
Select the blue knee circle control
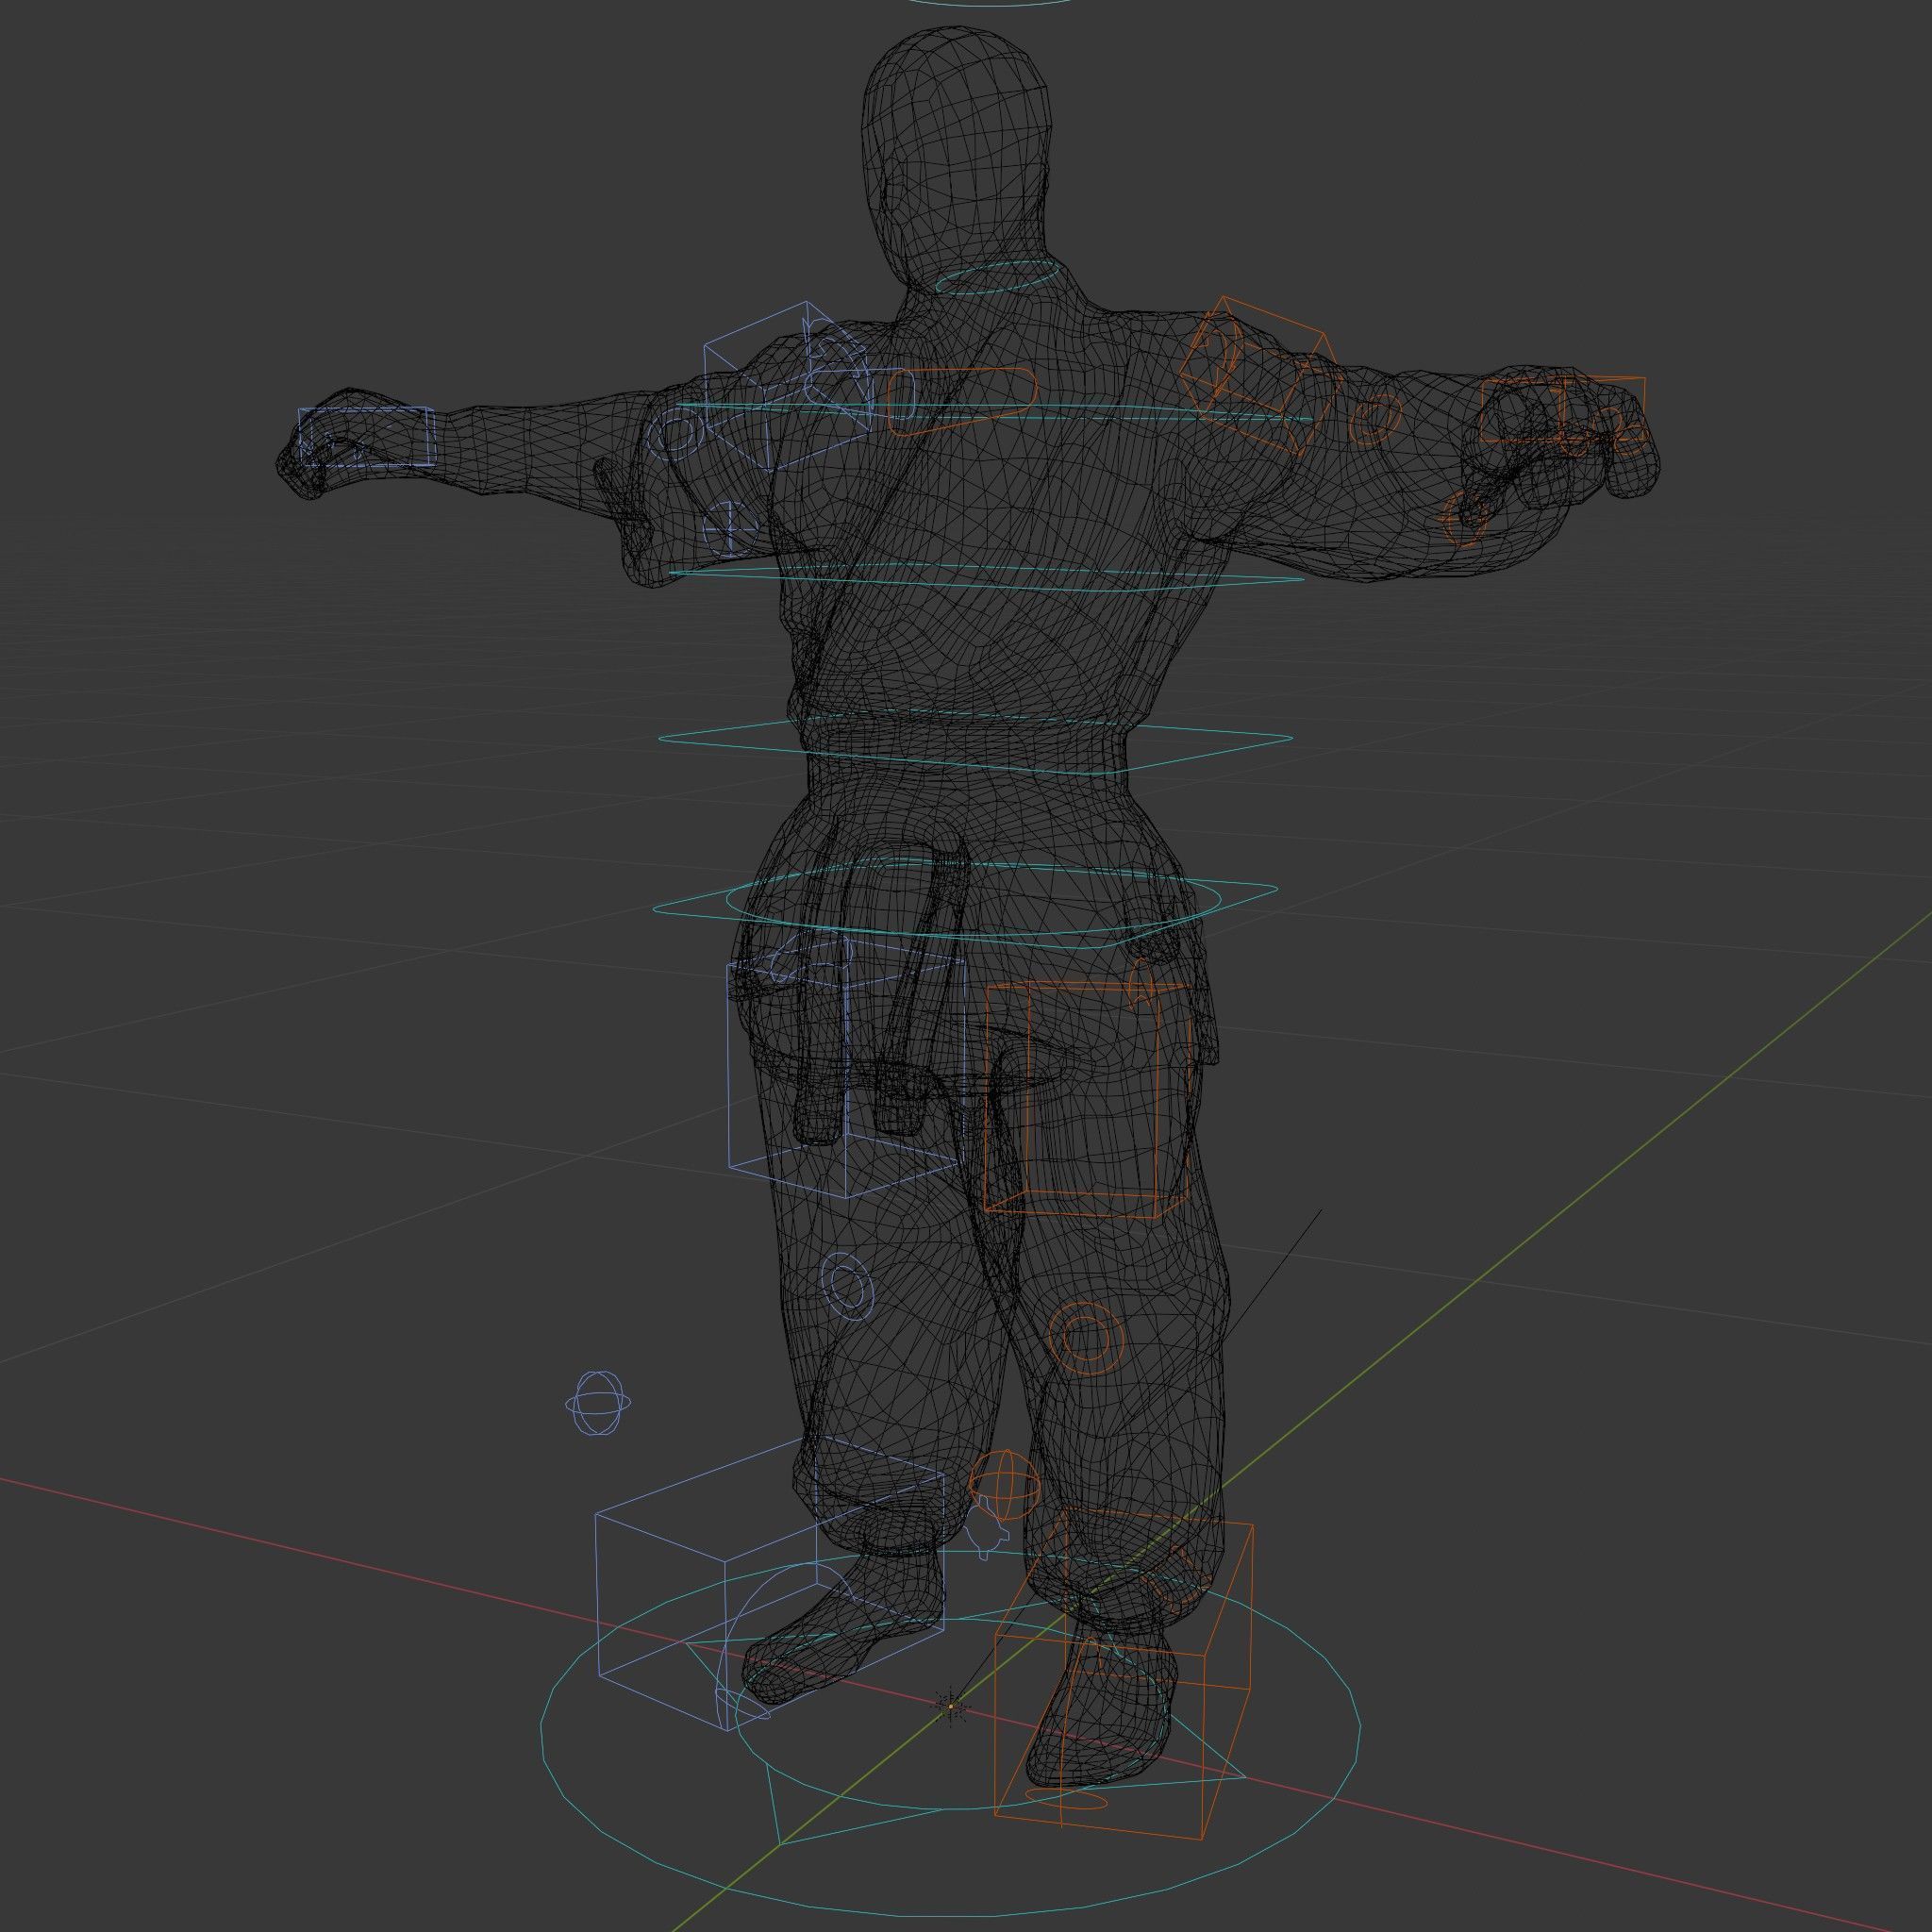pyautogui.click(x=847, y=1285)
